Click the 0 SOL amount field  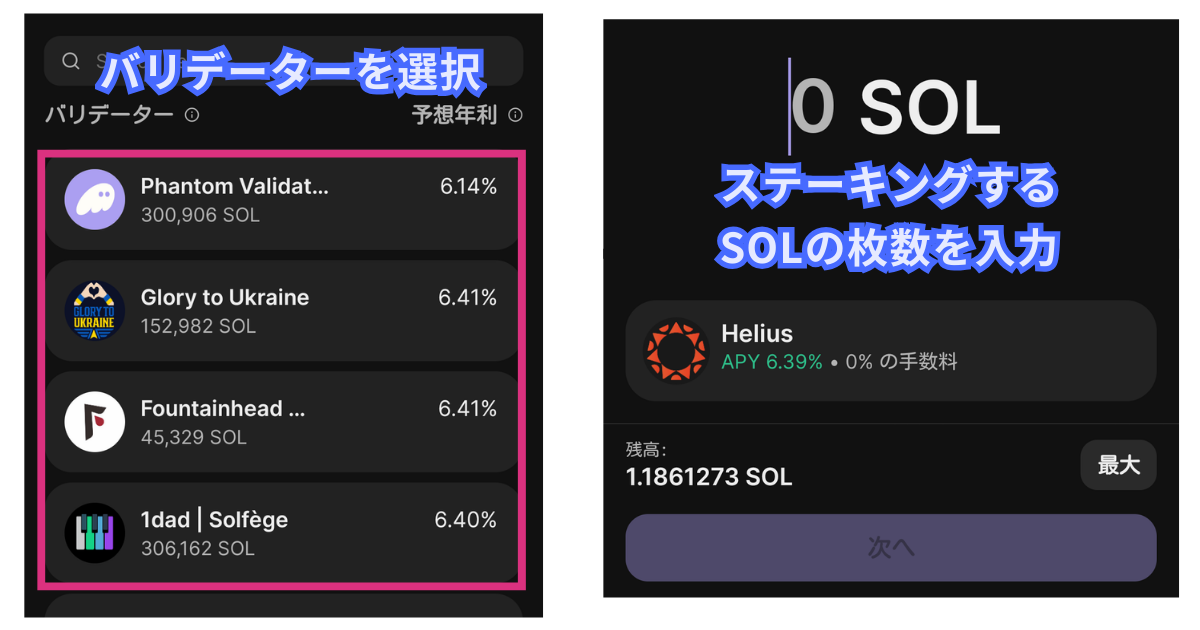coord(895,108)
